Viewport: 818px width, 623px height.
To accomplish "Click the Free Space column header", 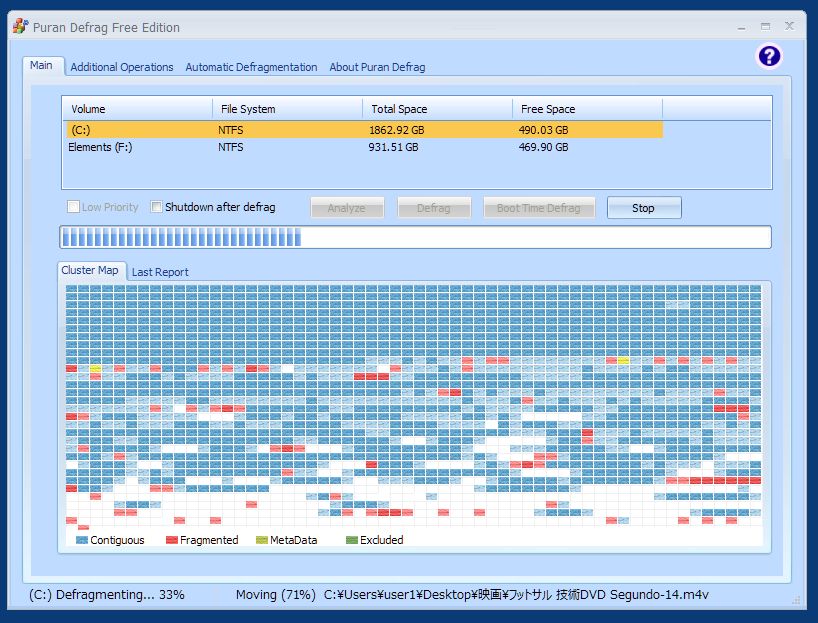I will 587,109.
